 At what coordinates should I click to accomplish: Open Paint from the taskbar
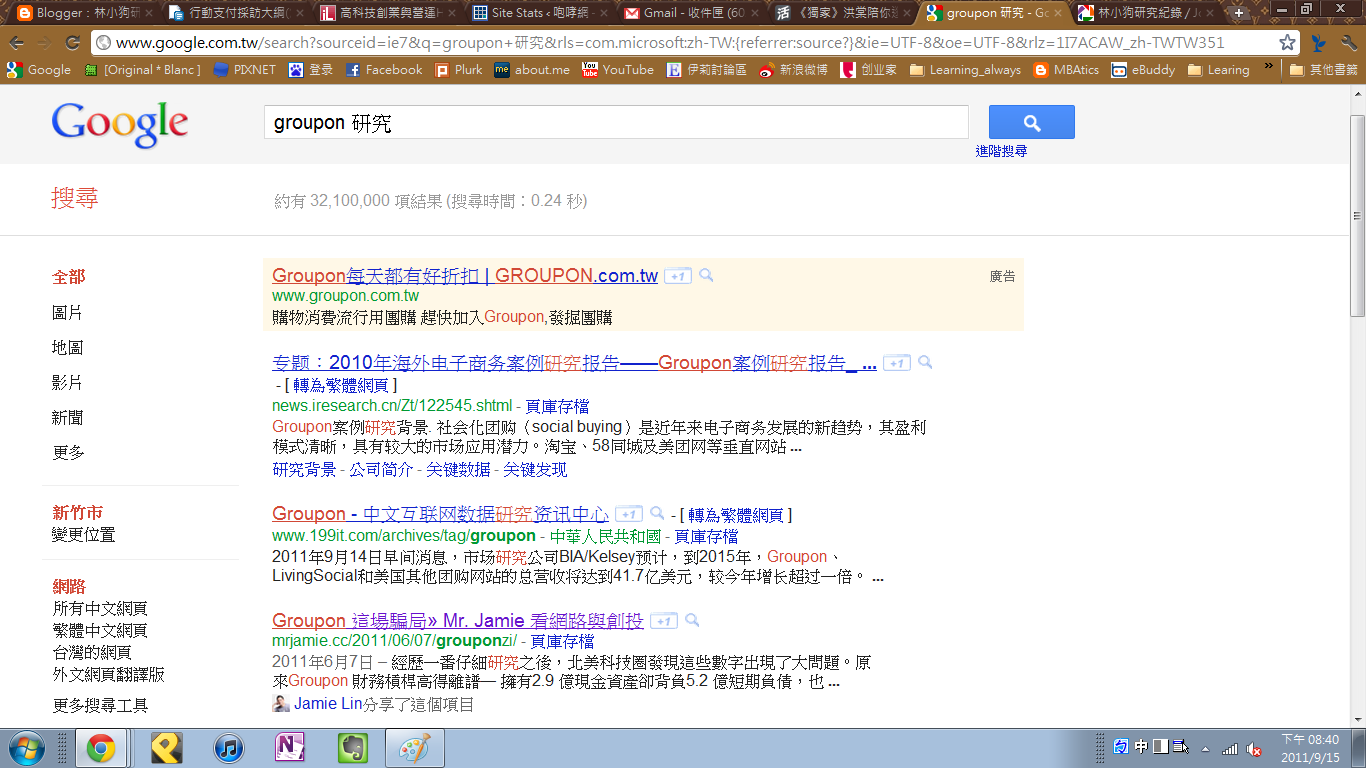tap(413, 748)
